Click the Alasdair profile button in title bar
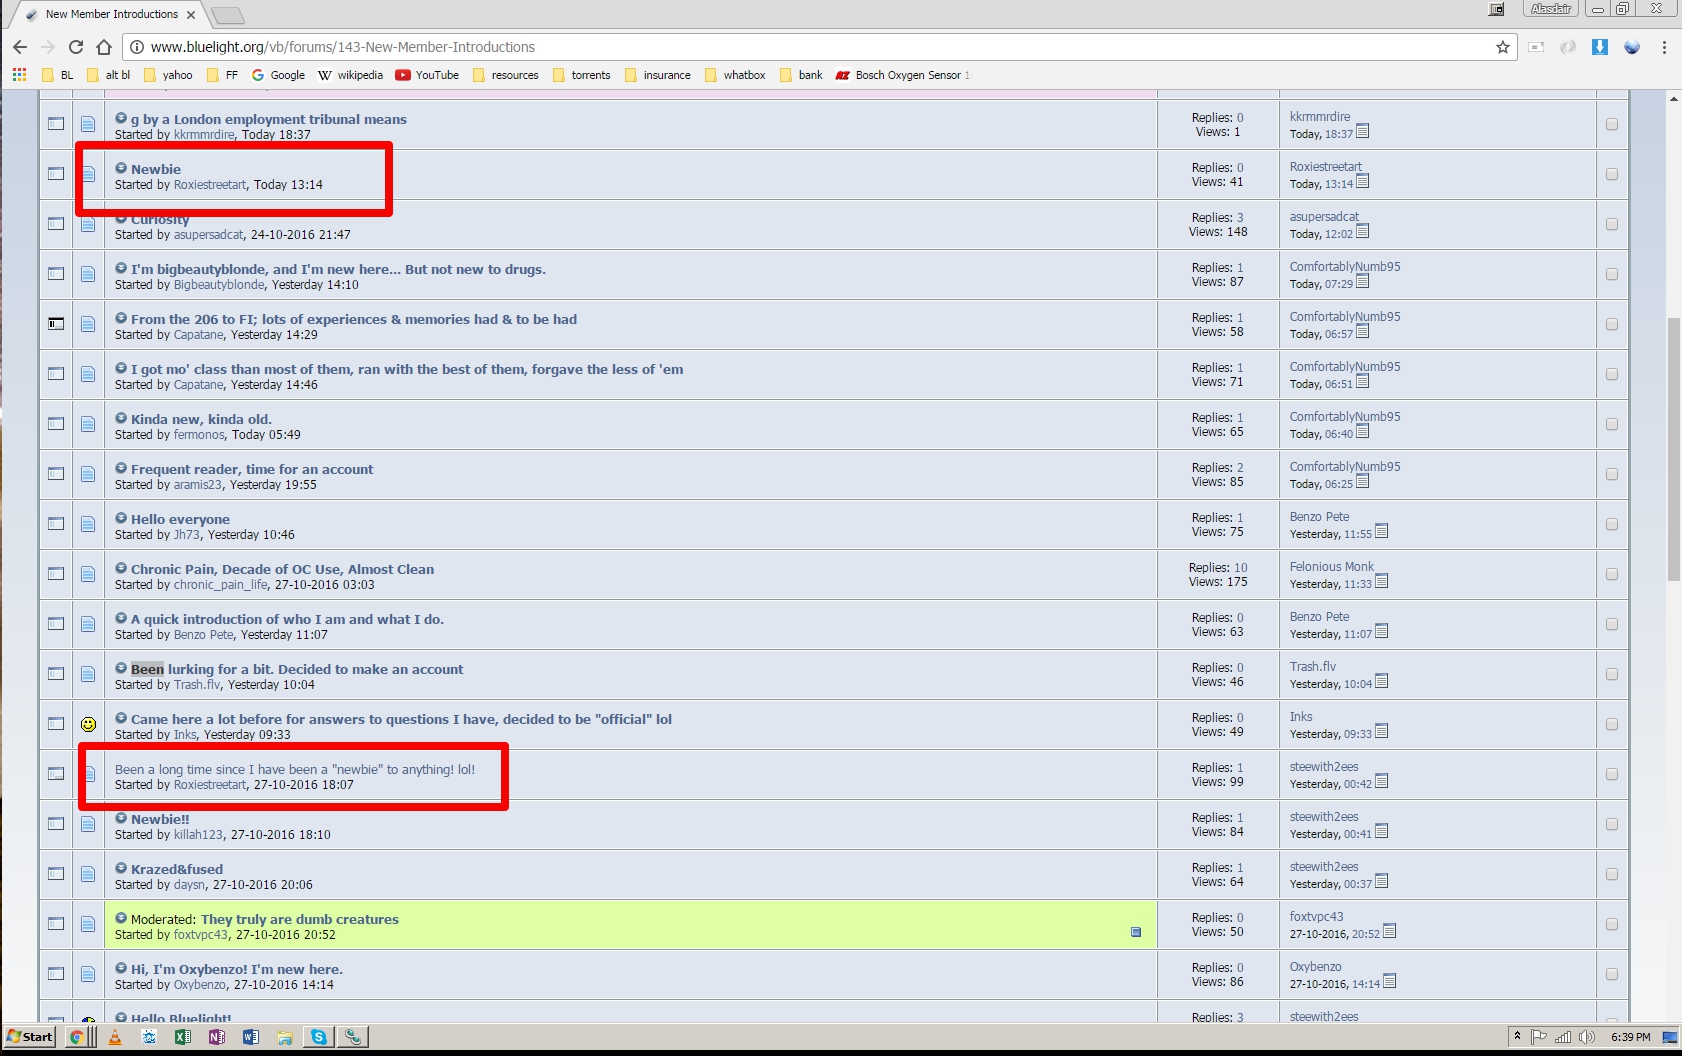 [x=1550, y=9]
